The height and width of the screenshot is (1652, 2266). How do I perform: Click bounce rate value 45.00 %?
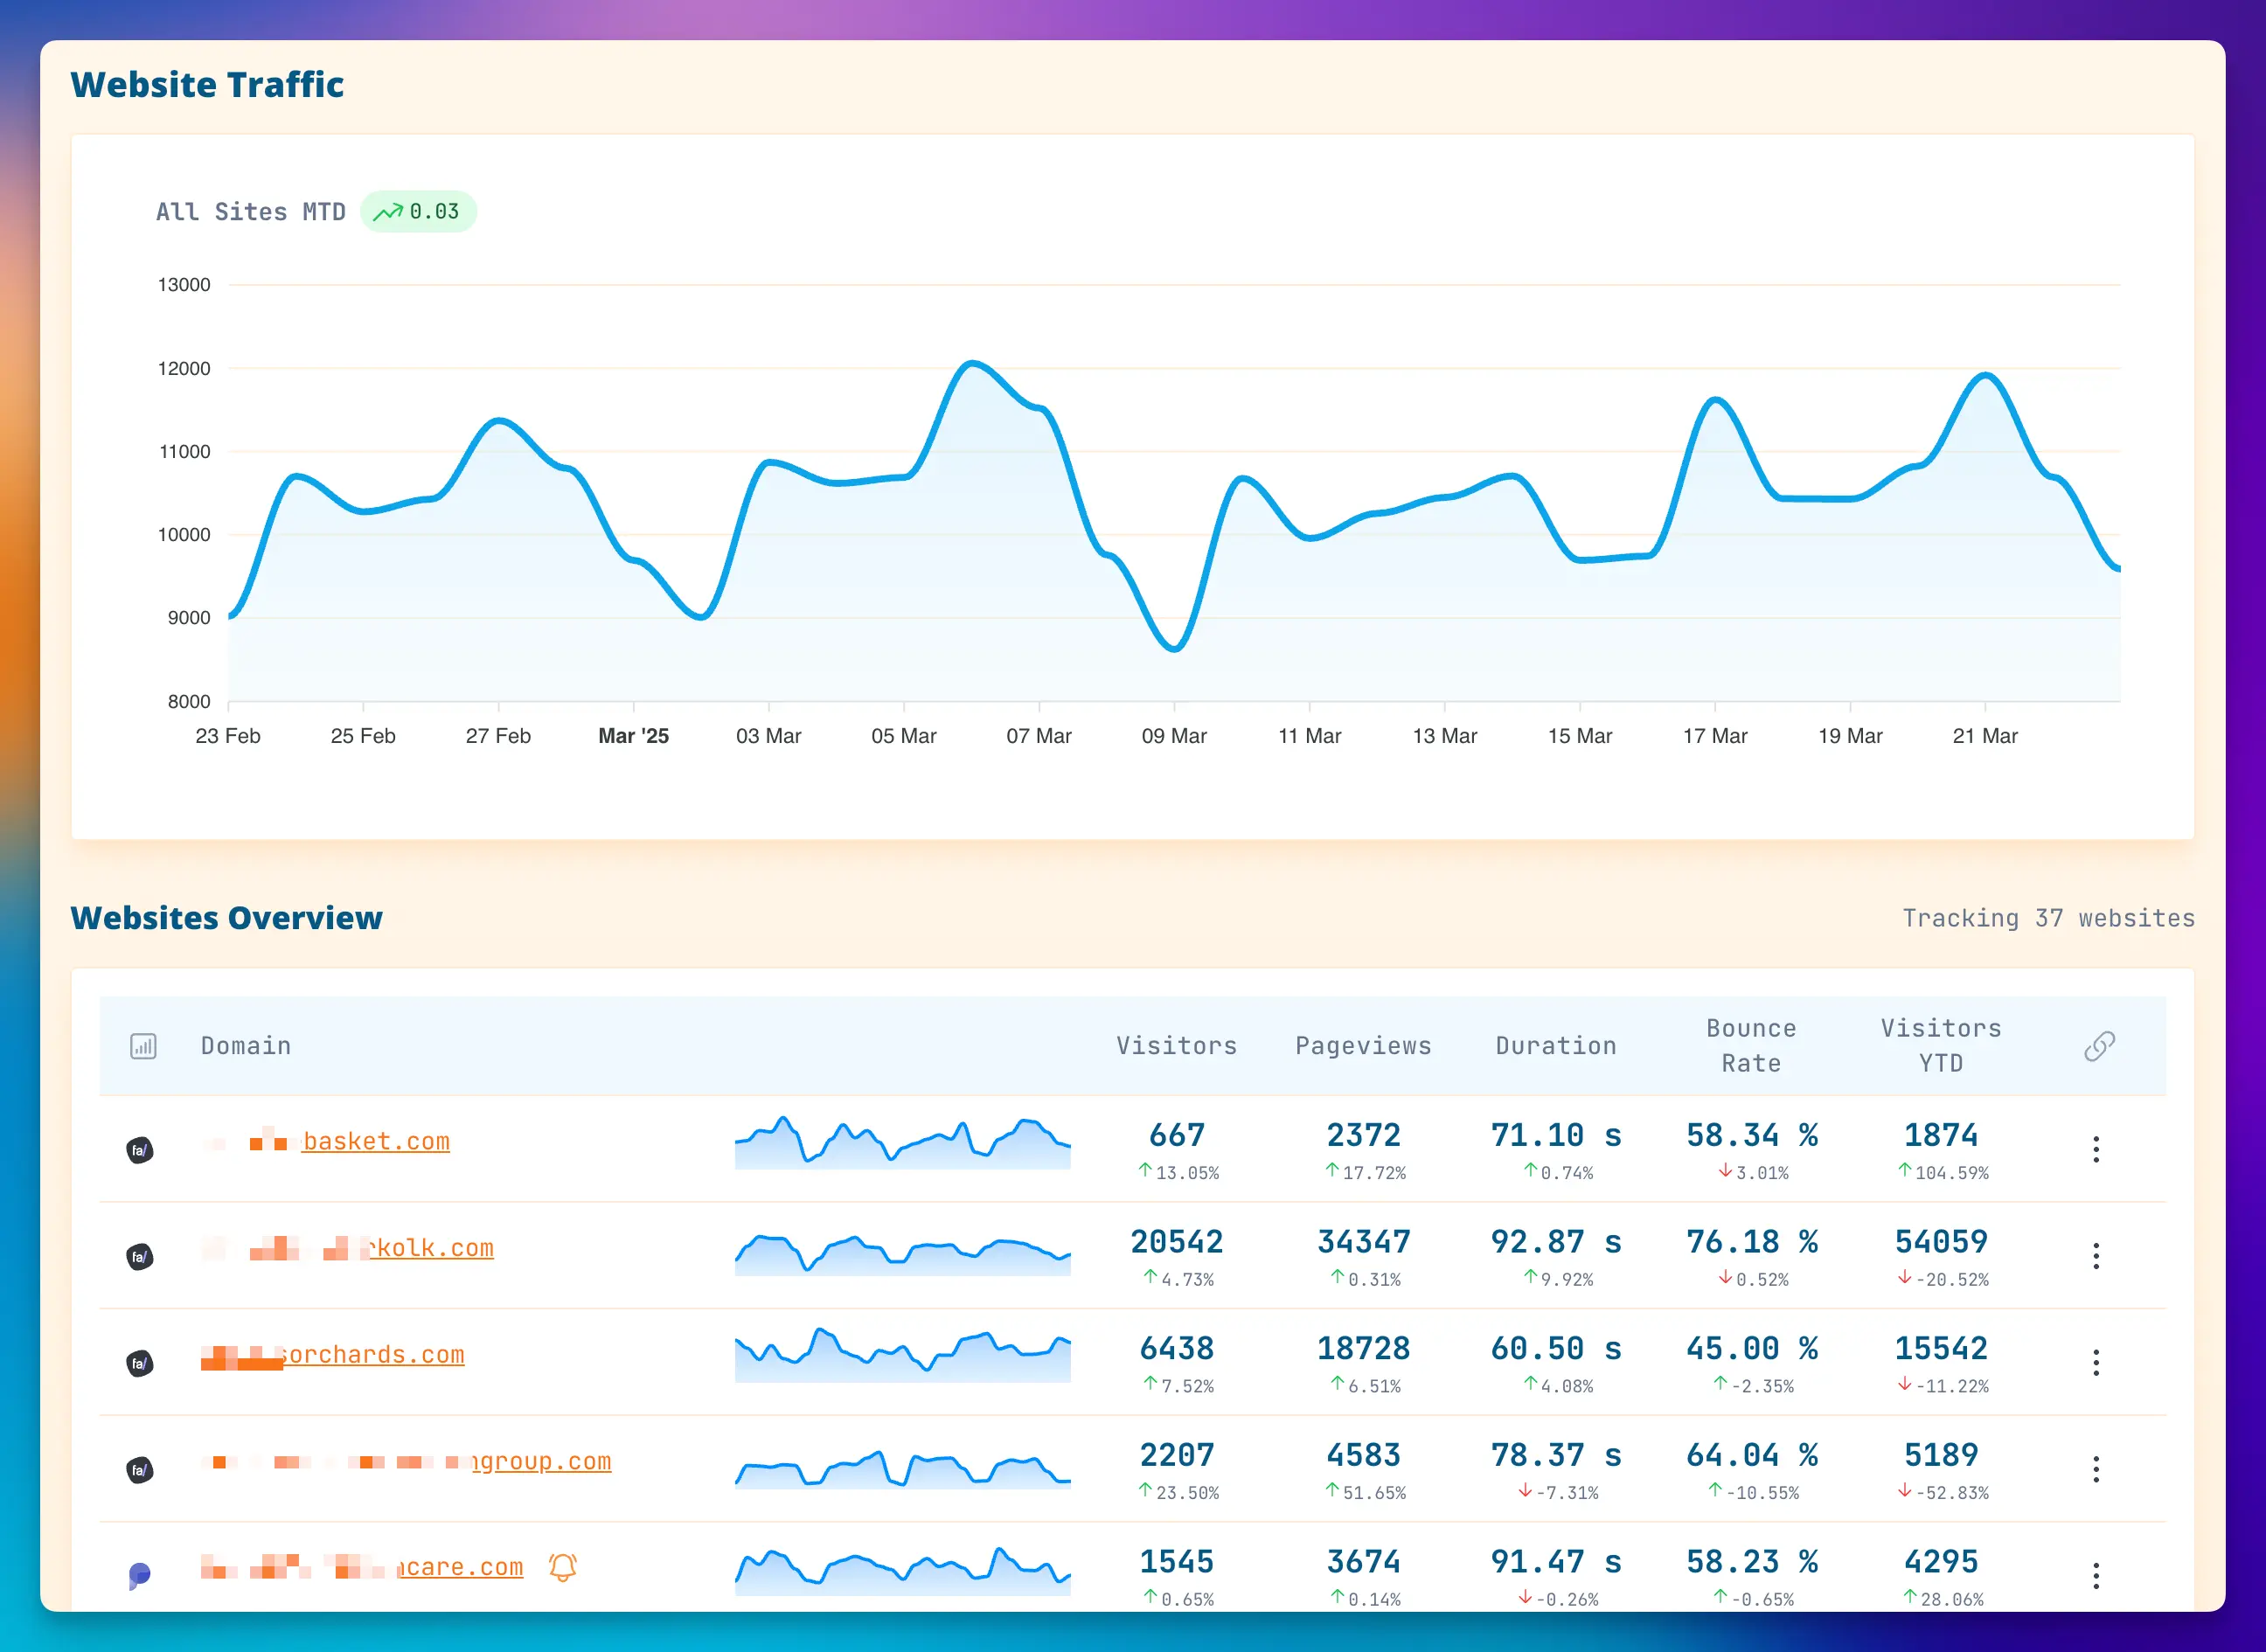coord(1751,1348)
